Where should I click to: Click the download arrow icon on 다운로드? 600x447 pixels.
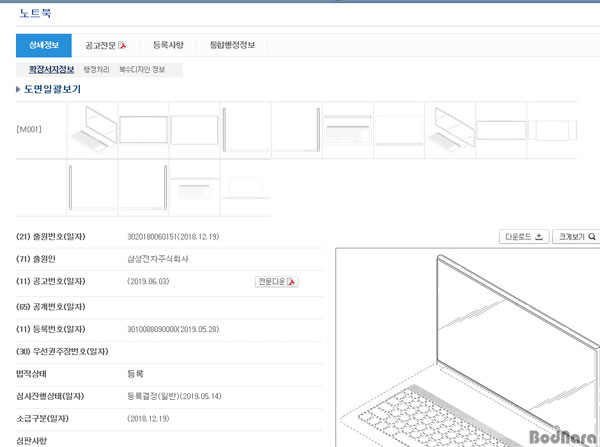[539, 237]
